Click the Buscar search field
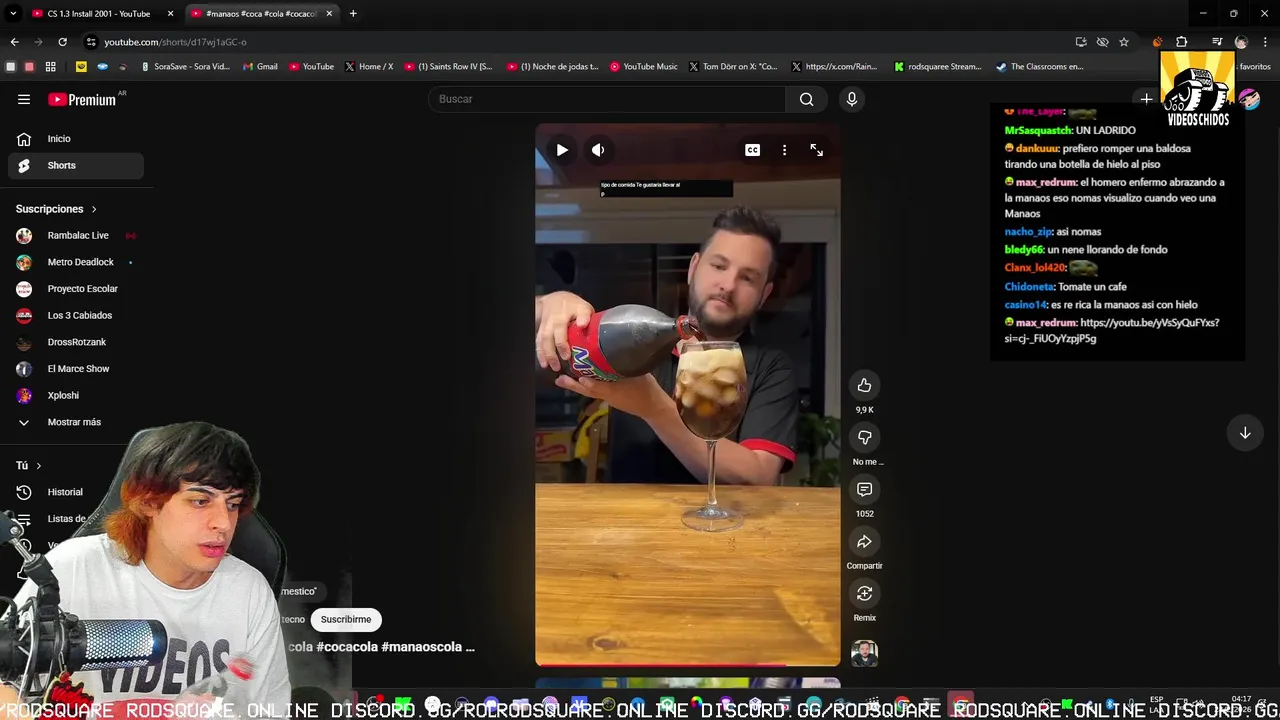Viewport: 1280px width, 720px height. [x=608, y=99]
